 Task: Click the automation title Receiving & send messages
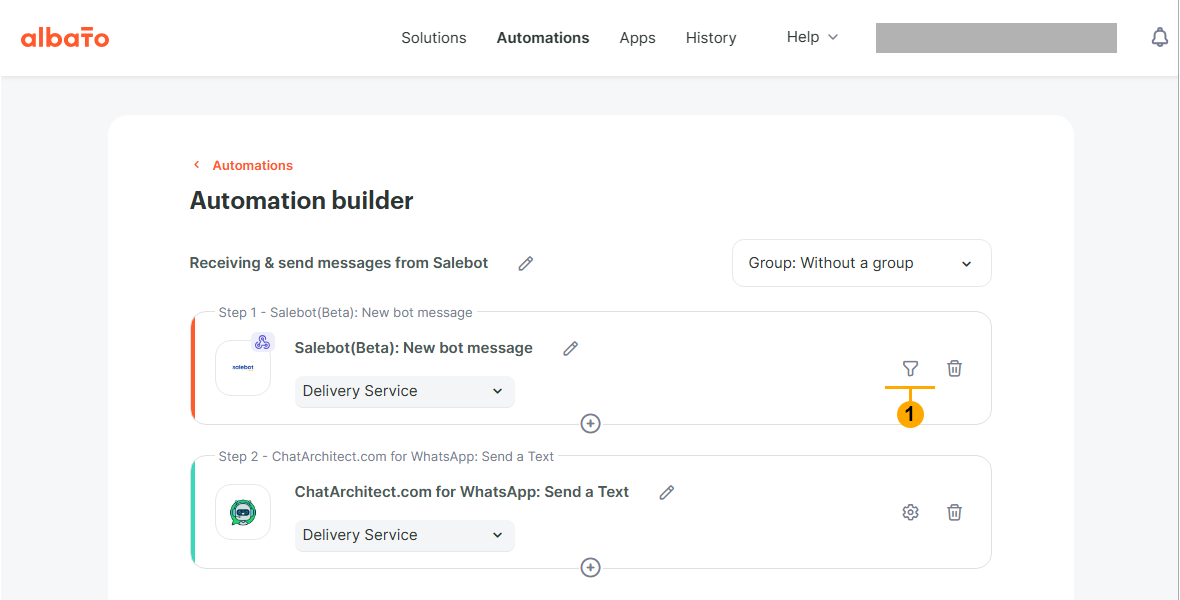pyautogui.click(x=339, y=263)
